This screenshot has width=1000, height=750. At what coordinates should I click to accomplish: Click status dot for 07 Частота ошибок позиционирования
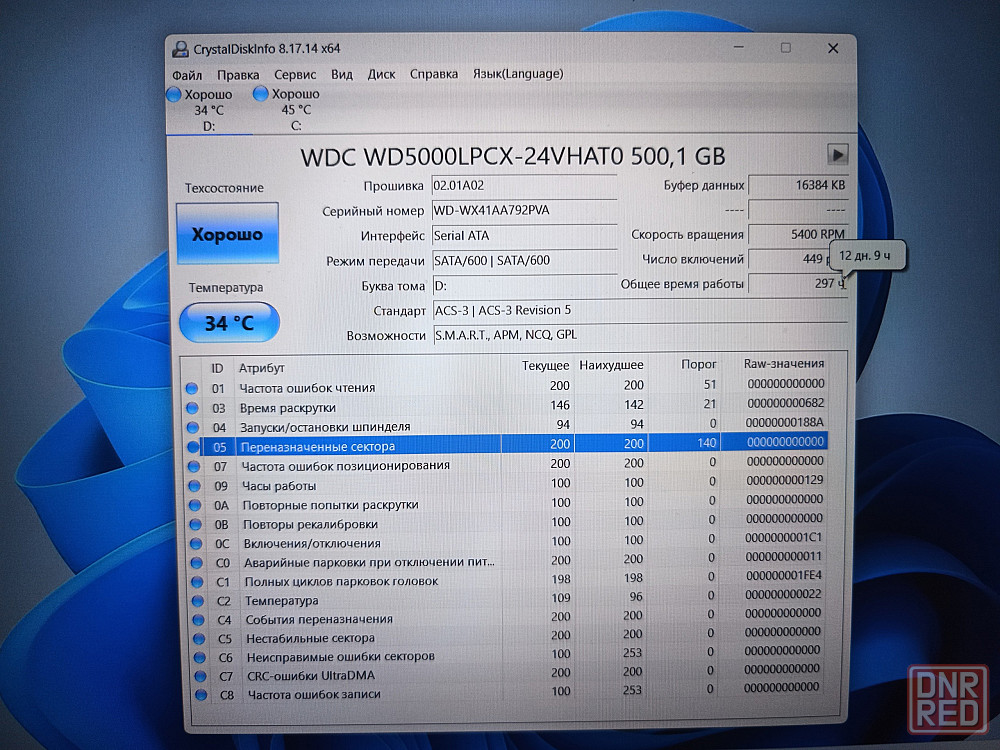click(x=194, y=466)
